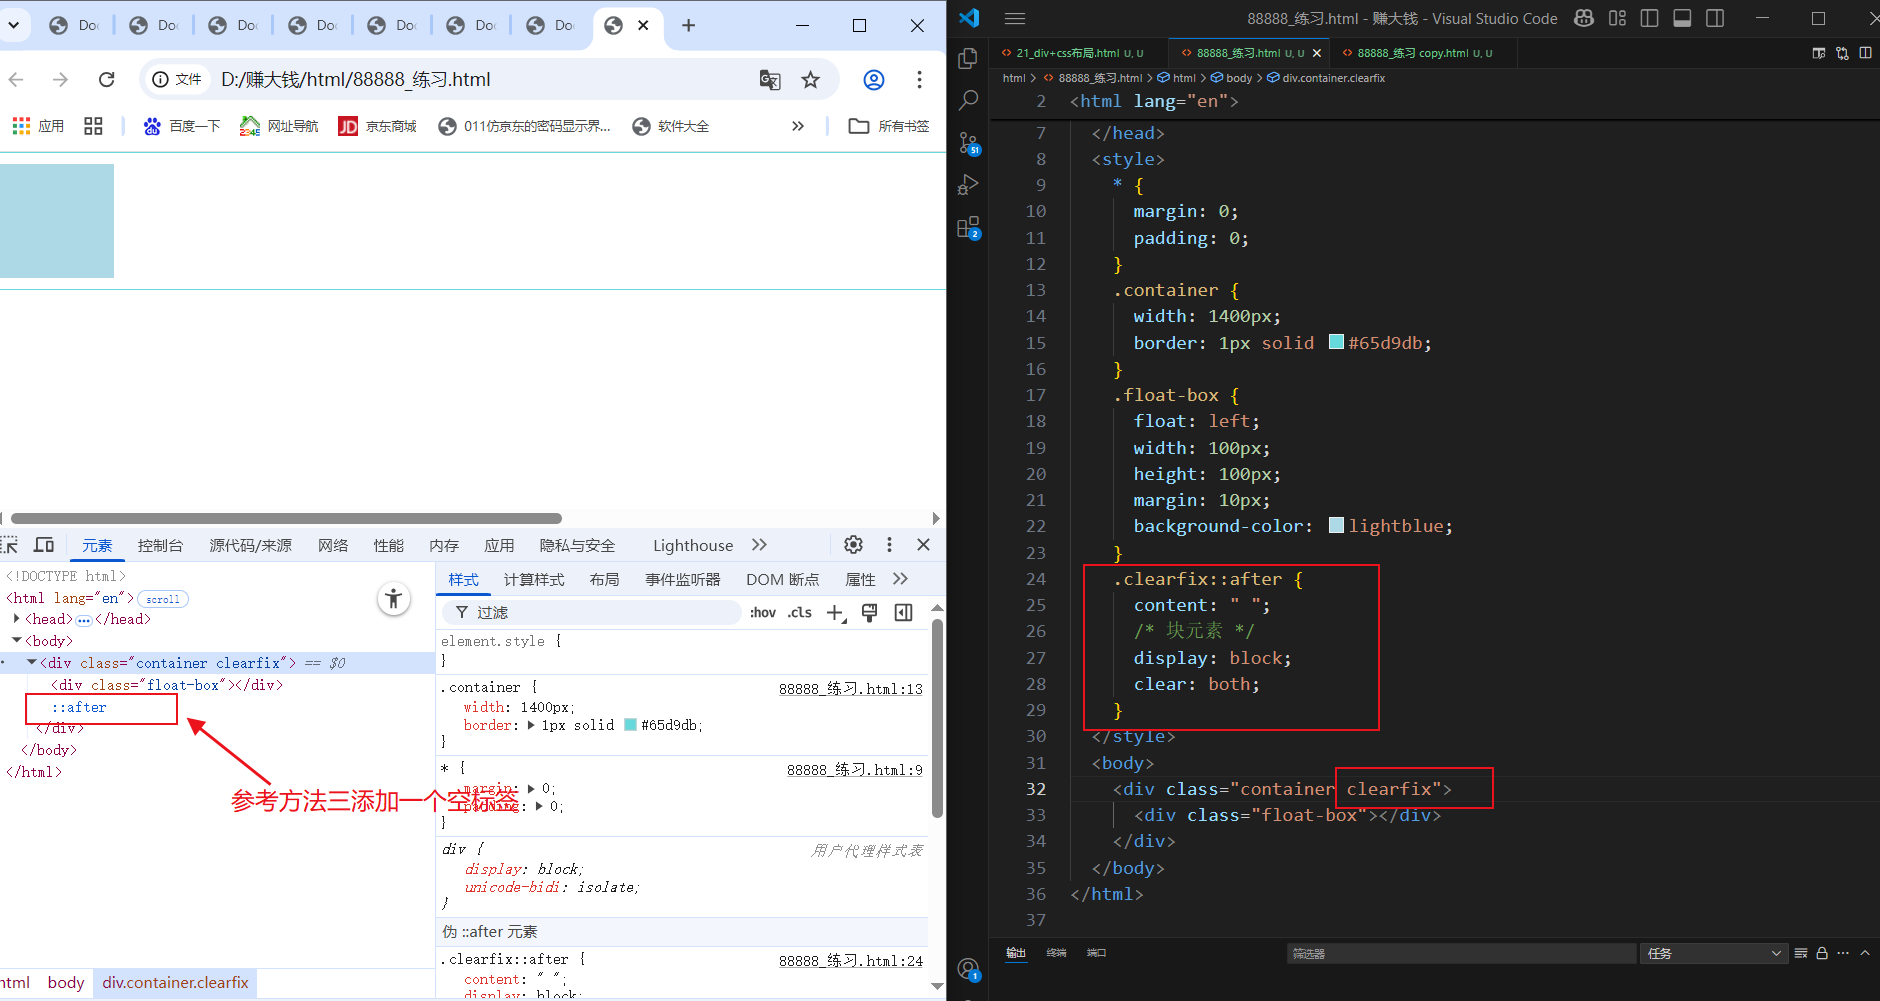Switch to 88888_练习 copy.html editor tab
The height and width of the screenshot is (1001, 1880).
[1424, 53]
